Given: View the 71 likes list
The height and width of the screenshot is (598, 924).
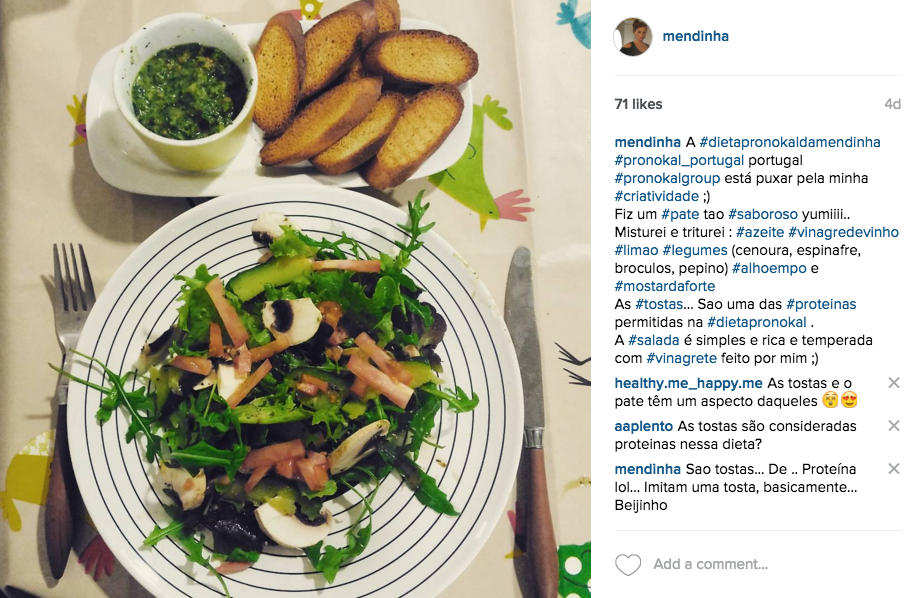Looking at the screenshot, I should 638,104.
